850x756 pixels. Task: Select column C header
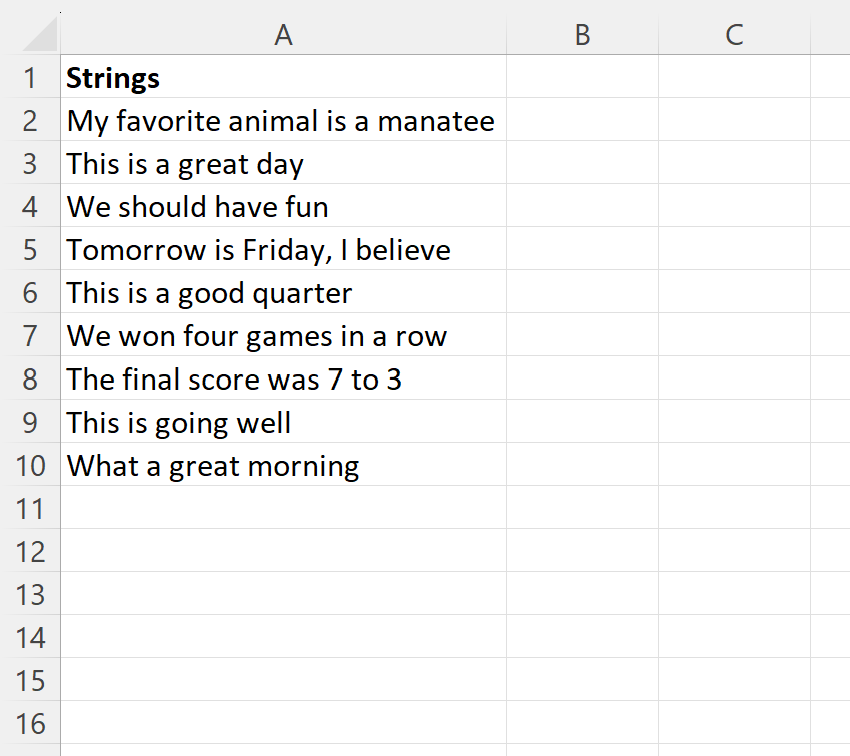(734, 35)
